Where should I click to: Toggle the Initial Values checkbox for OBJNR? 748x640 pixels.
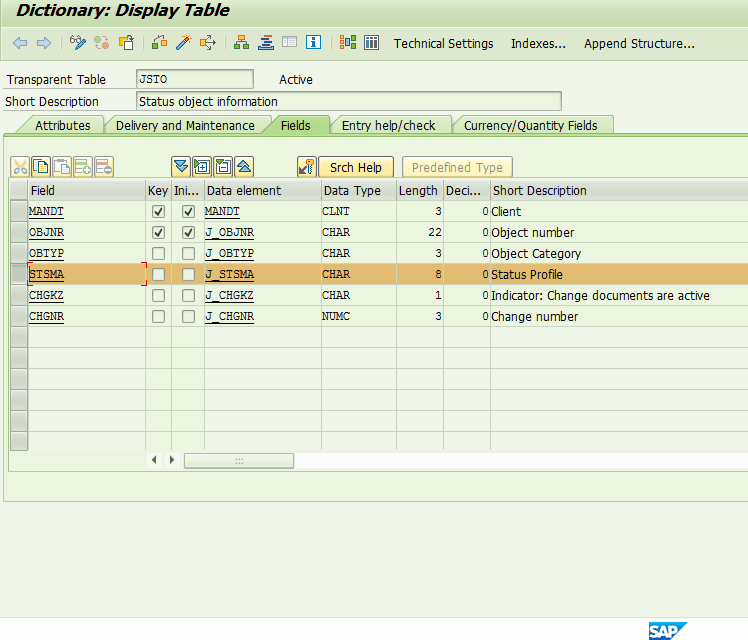(x=188, y=233)
